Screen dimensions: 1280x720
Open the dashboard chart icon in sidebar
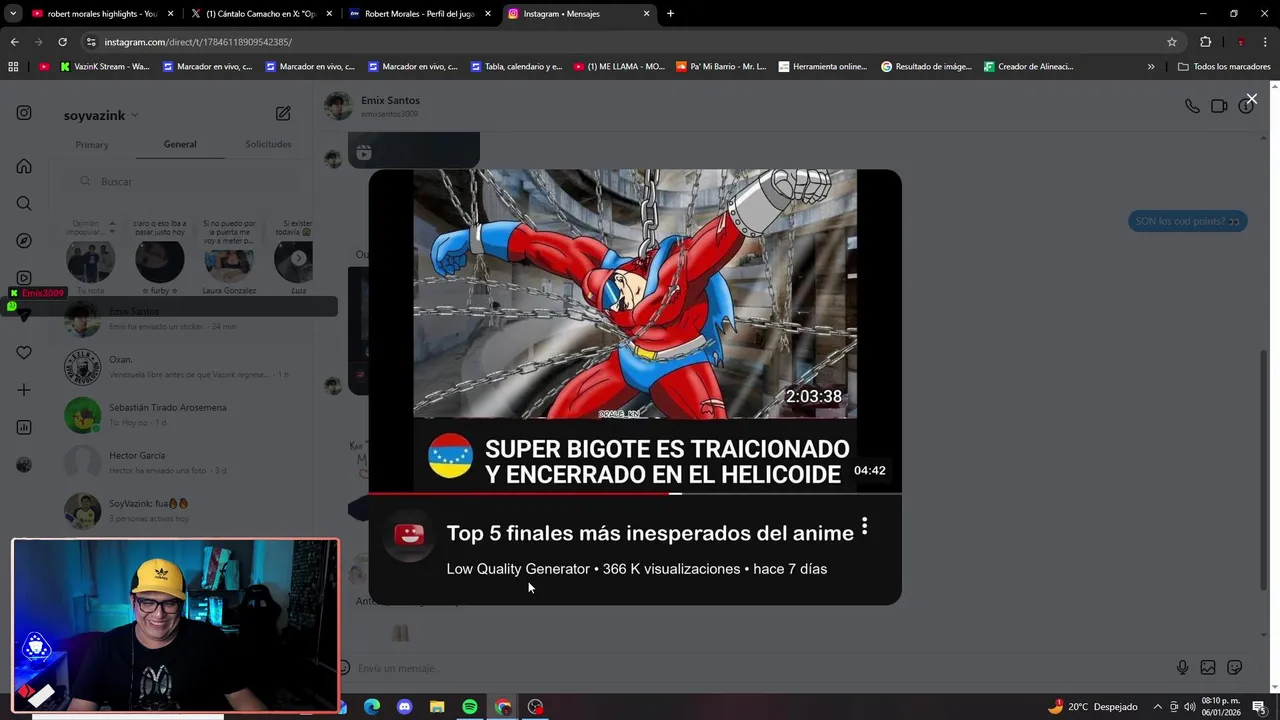click(24, 427)
